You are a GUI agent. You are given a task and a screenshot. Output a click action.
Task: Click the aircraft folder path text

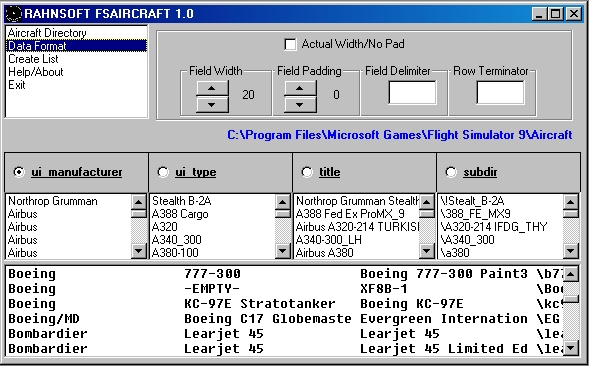(x=400, y=135)
